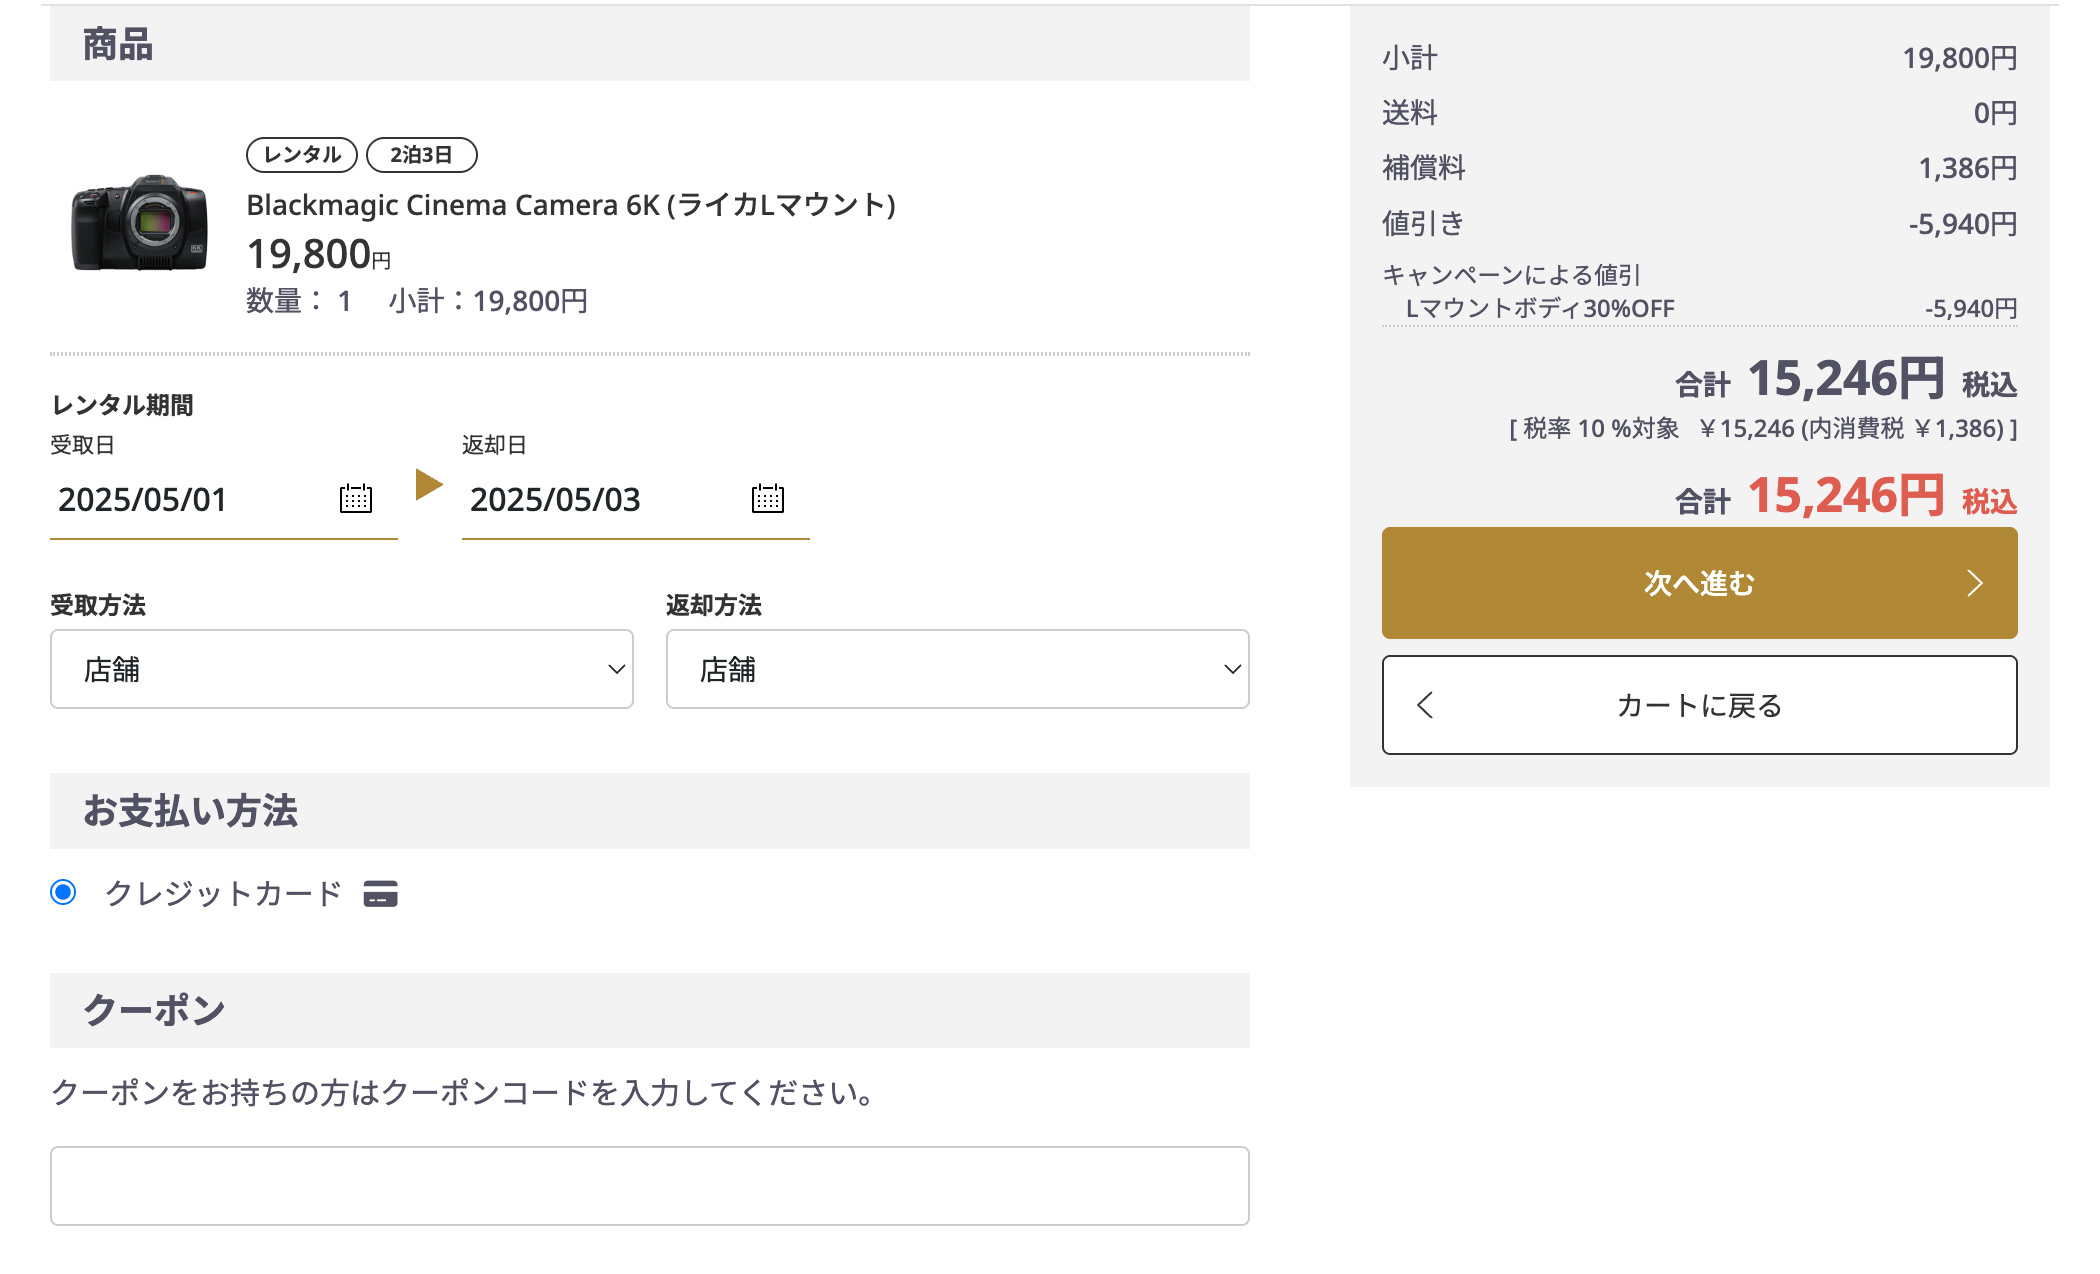Click the right chevron on 次へ進む
Screen dimensions: 2100x1274
click(1974, 583)
